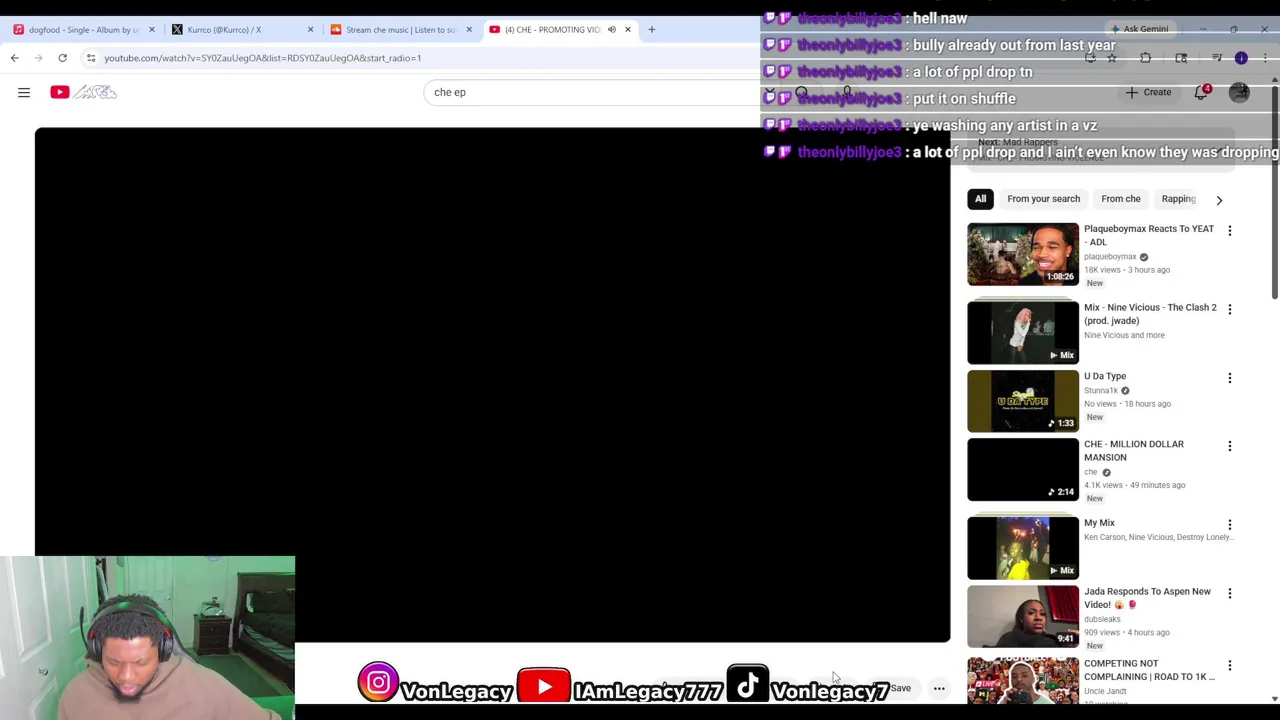Open the Chrome extensions puzzle icon
The width and height of the screenshot is (1280, 720).
point(1146,58)
